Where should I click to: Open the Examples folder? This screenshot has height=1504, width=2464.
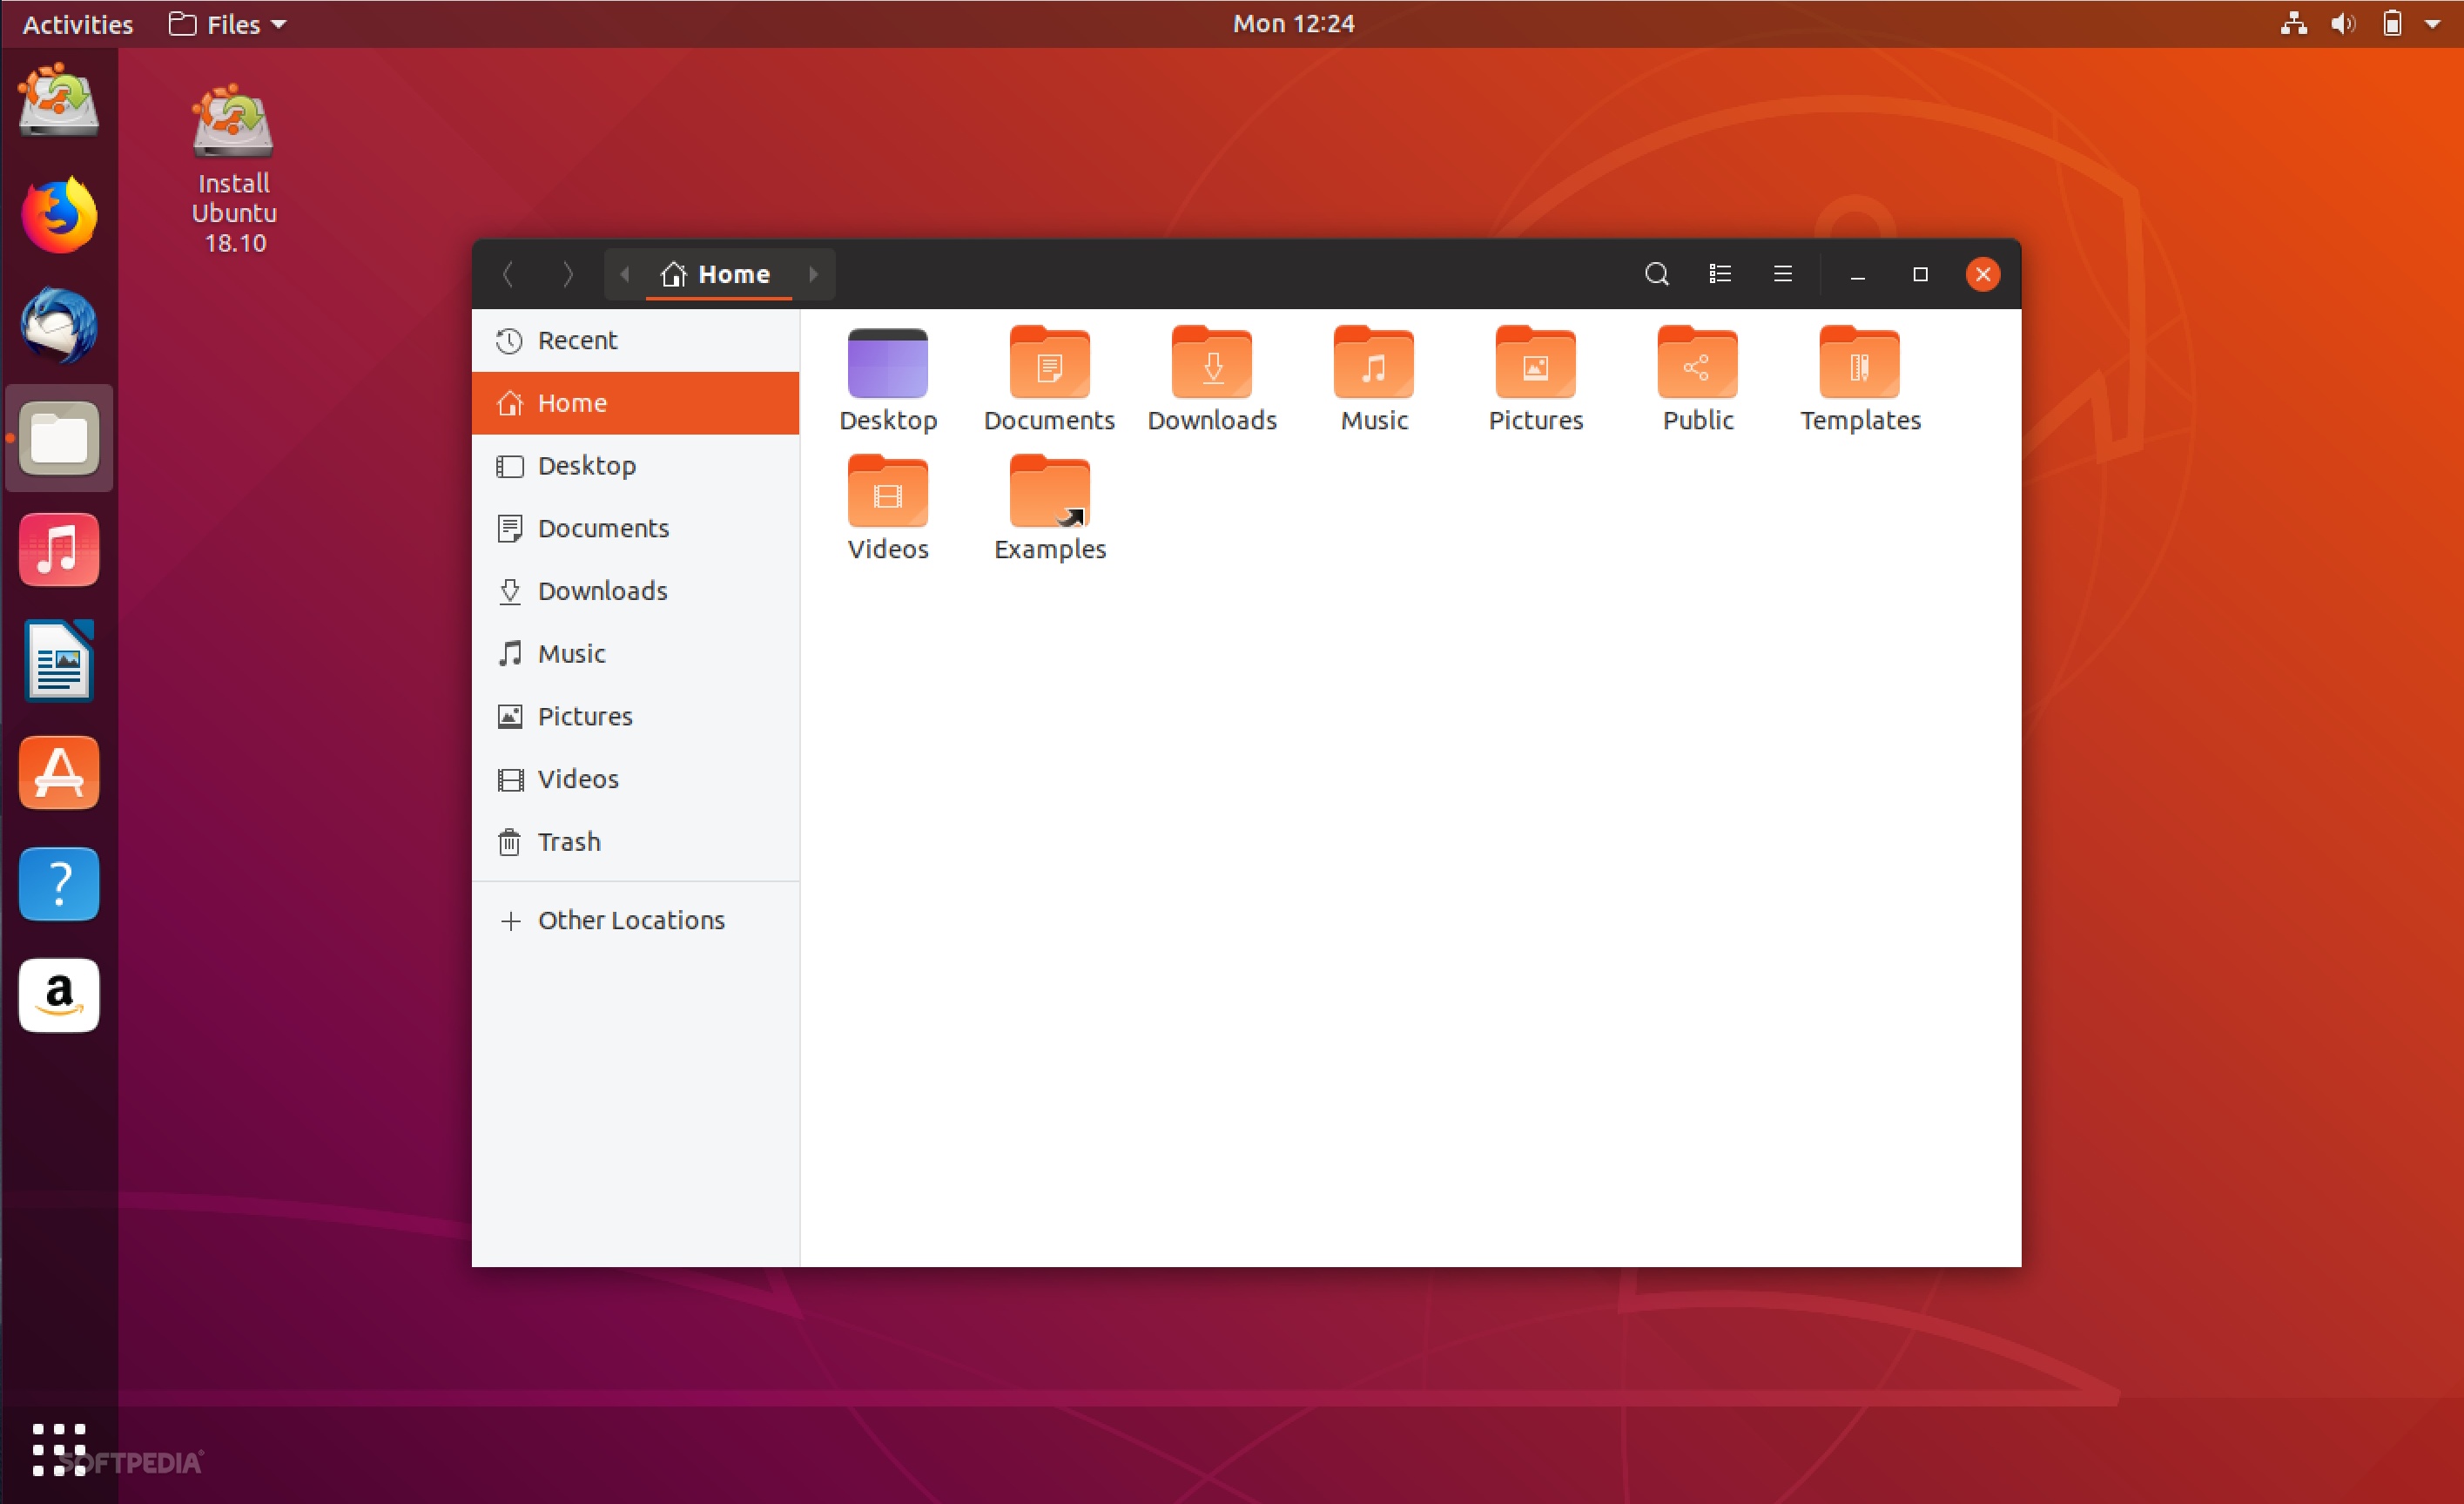point(1048,494)
